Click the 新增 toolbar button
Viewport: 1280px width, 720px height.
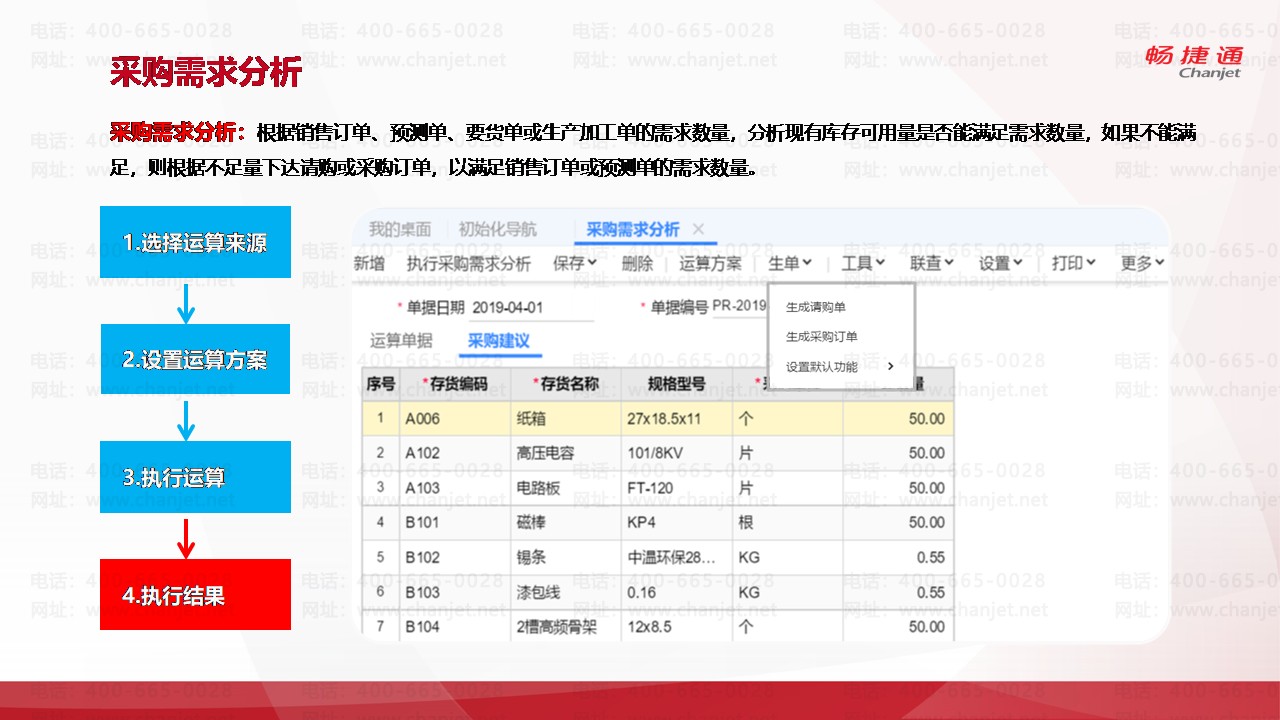pyautogui.click(x=370, y=263)
